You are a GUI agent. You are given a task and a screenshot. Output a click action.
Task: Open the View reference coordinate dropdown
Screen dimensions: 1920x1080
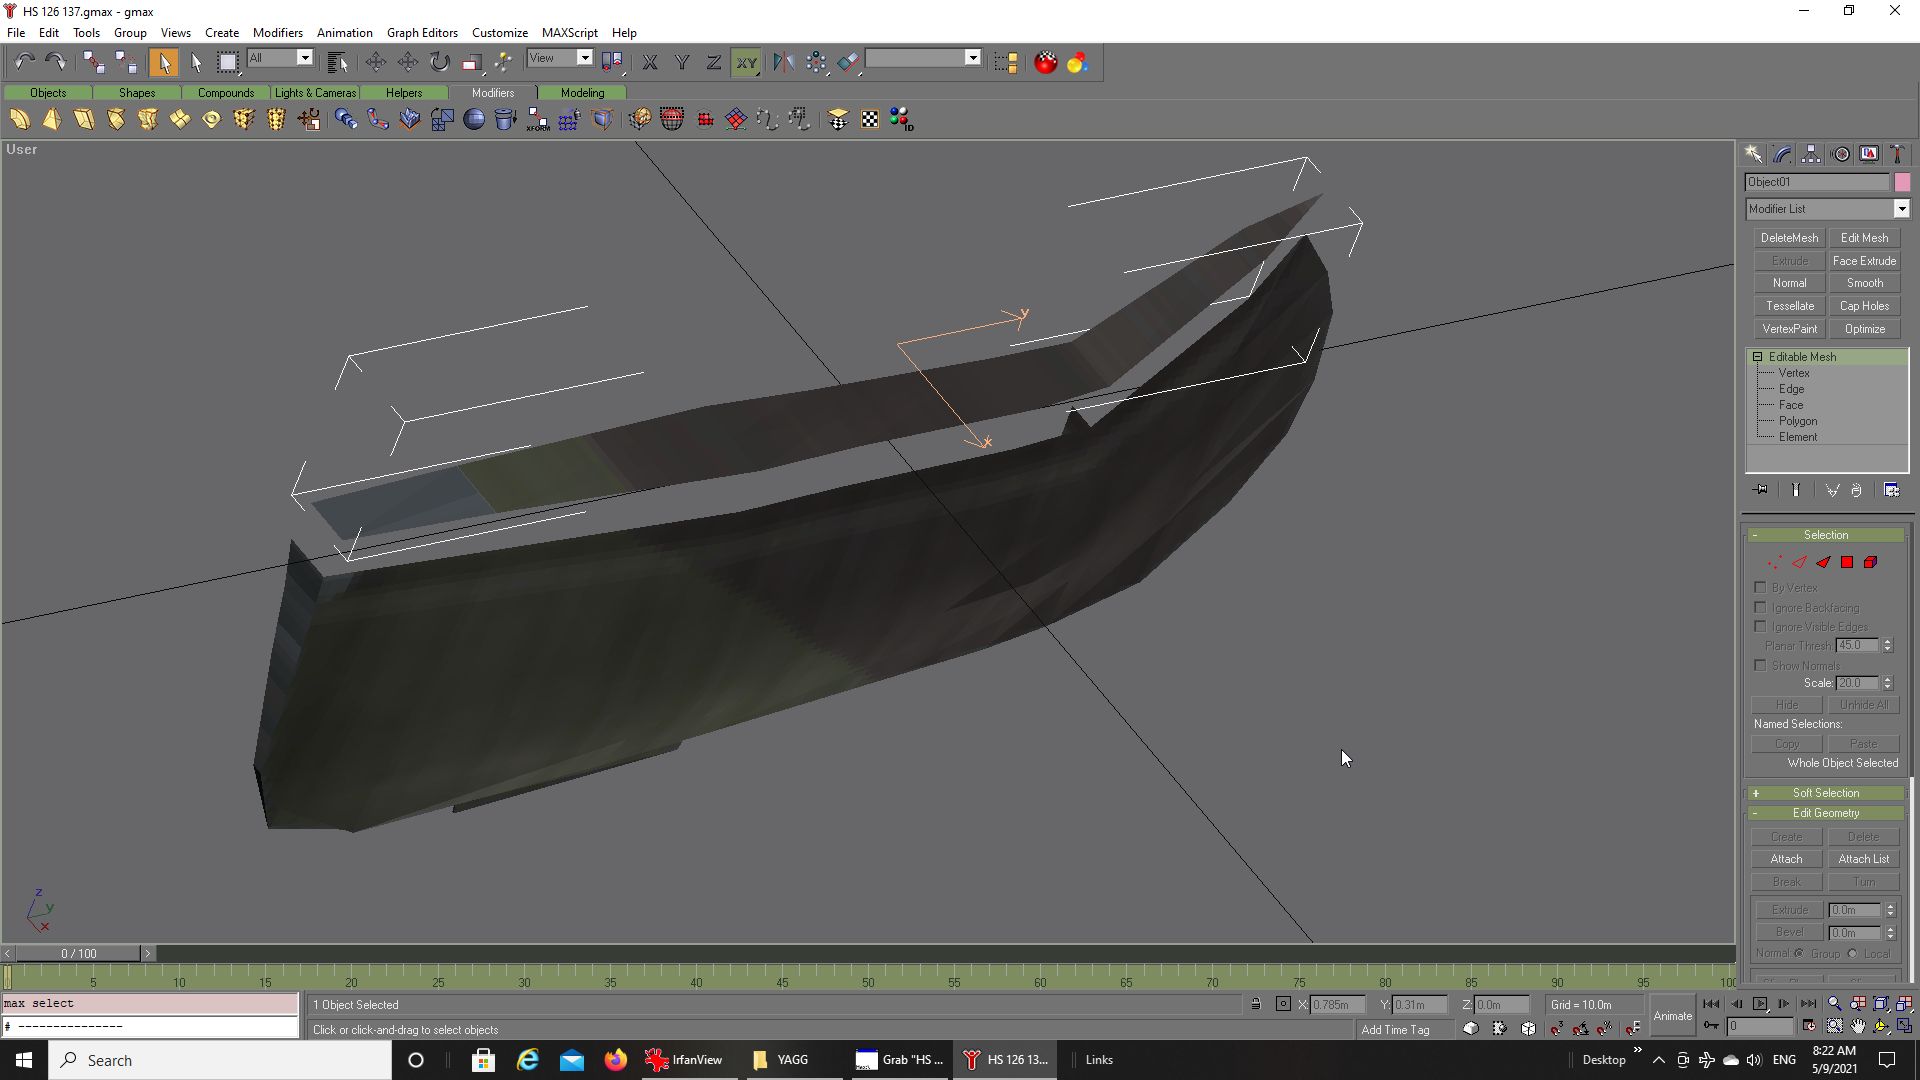(x=585, y=58)
